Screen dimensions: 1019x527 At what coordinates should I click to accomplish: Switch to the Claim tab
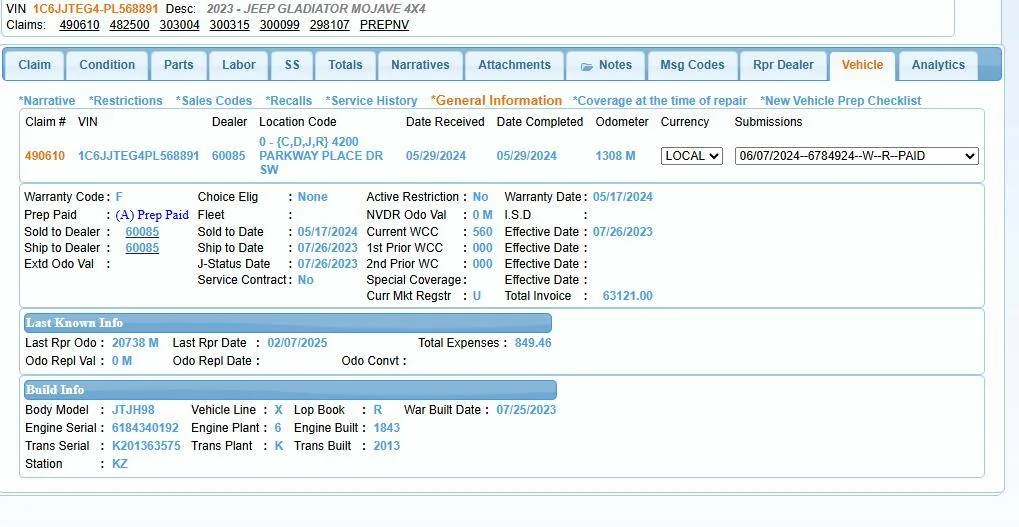(x=34, y=66)
